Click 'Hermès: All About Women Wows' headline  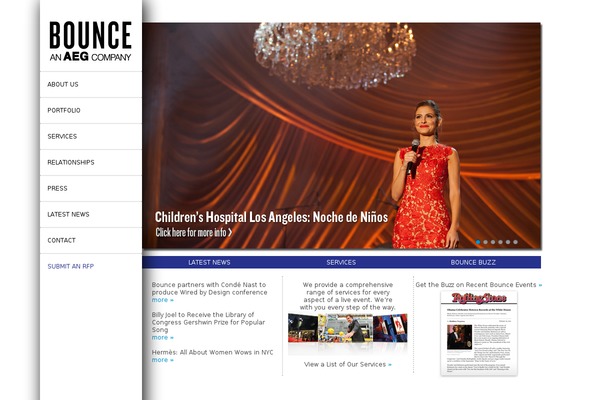tap(212, 353)
